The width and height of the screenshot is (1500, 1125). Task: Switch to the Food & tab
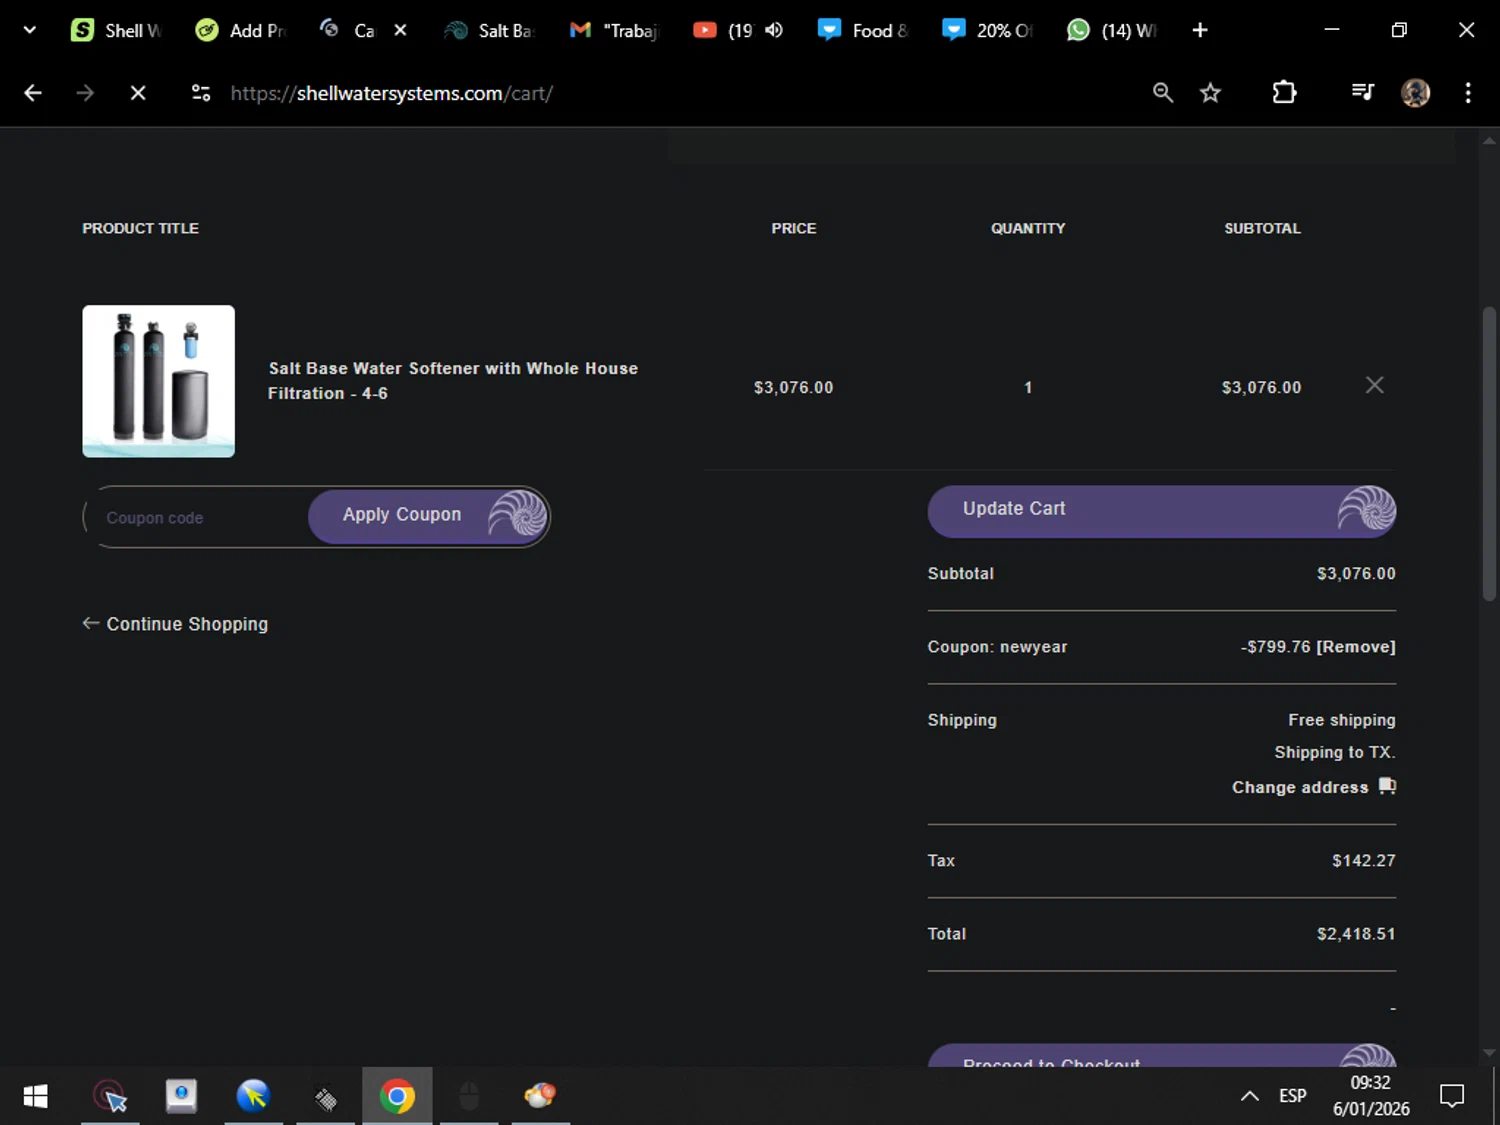tap(862, 30)
